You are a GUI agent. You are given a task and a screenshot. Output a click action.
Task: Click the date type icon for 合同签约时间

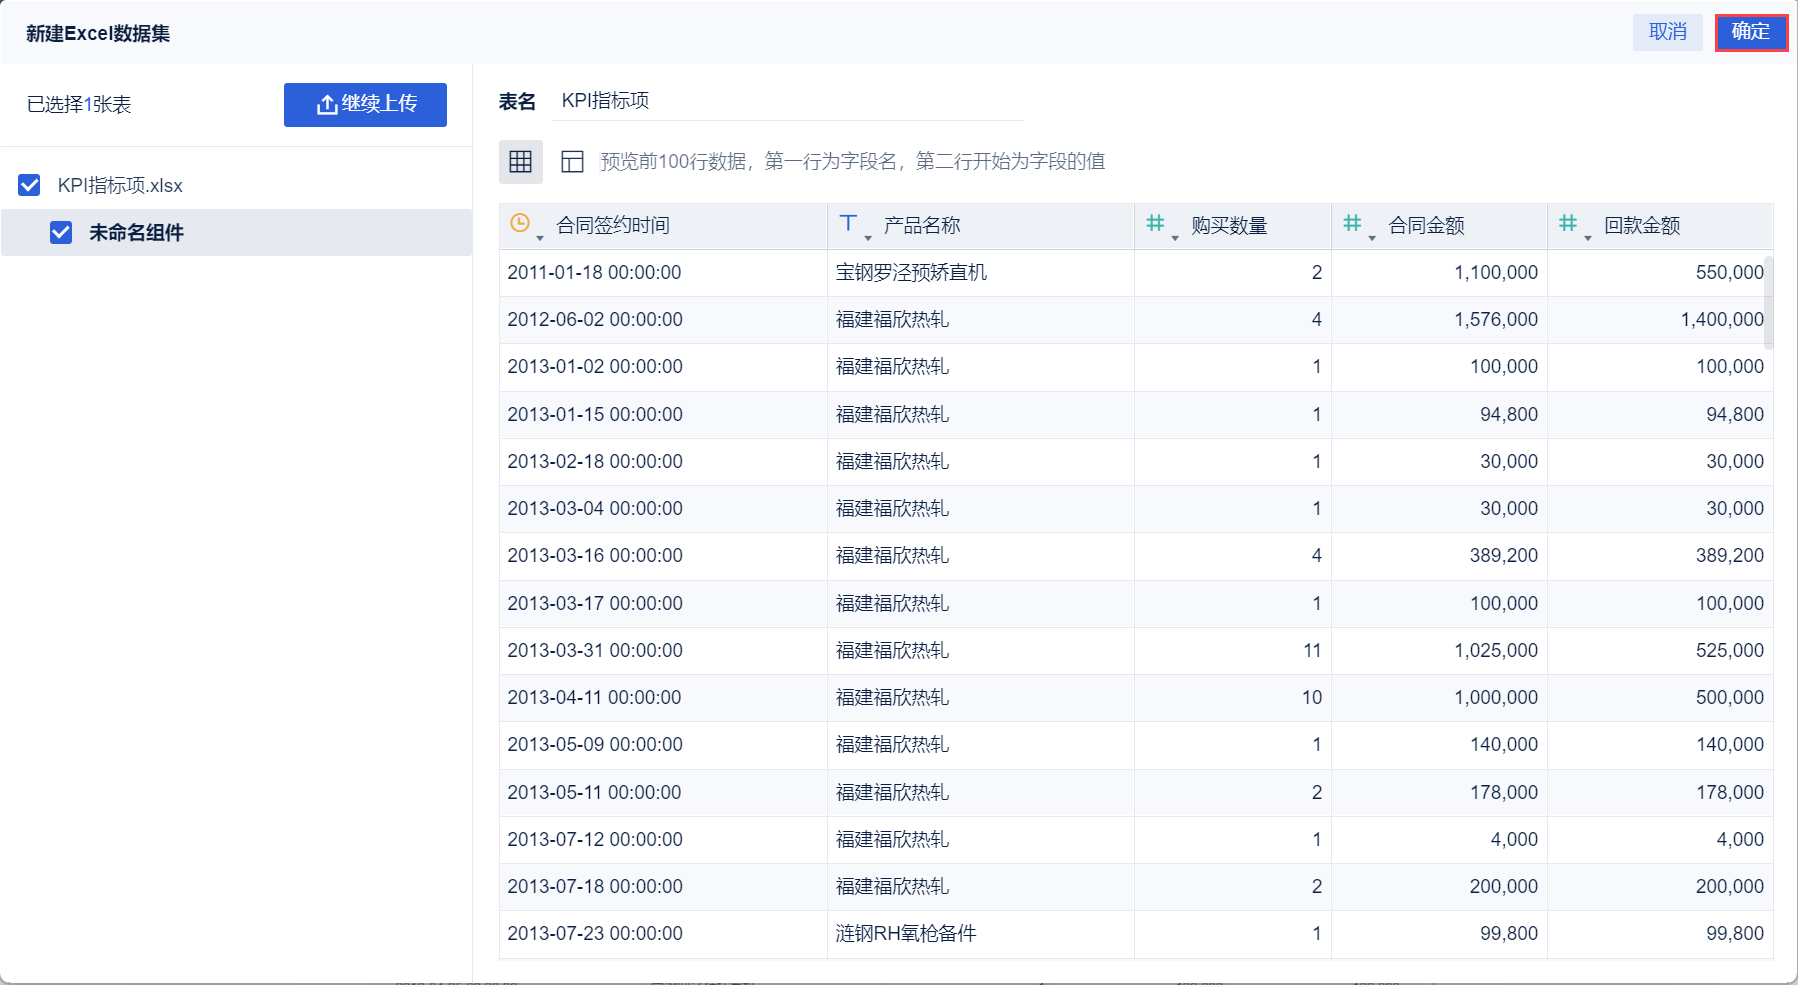pyautogui.click(x=520, y=223)
